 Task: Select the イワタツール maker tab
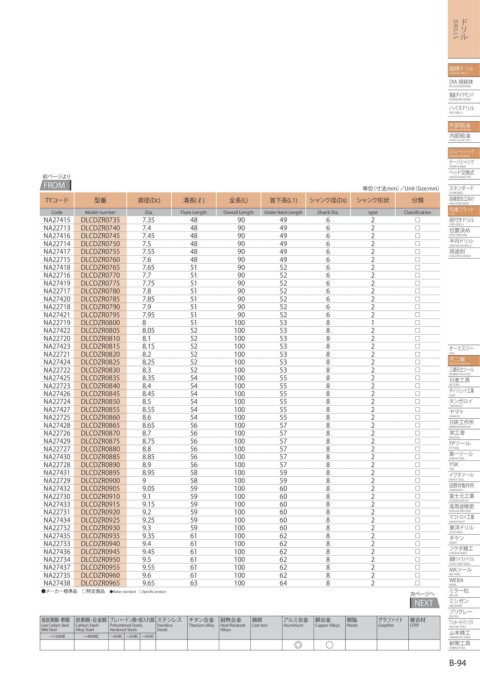pyautogui.click(x=464, y=476)
